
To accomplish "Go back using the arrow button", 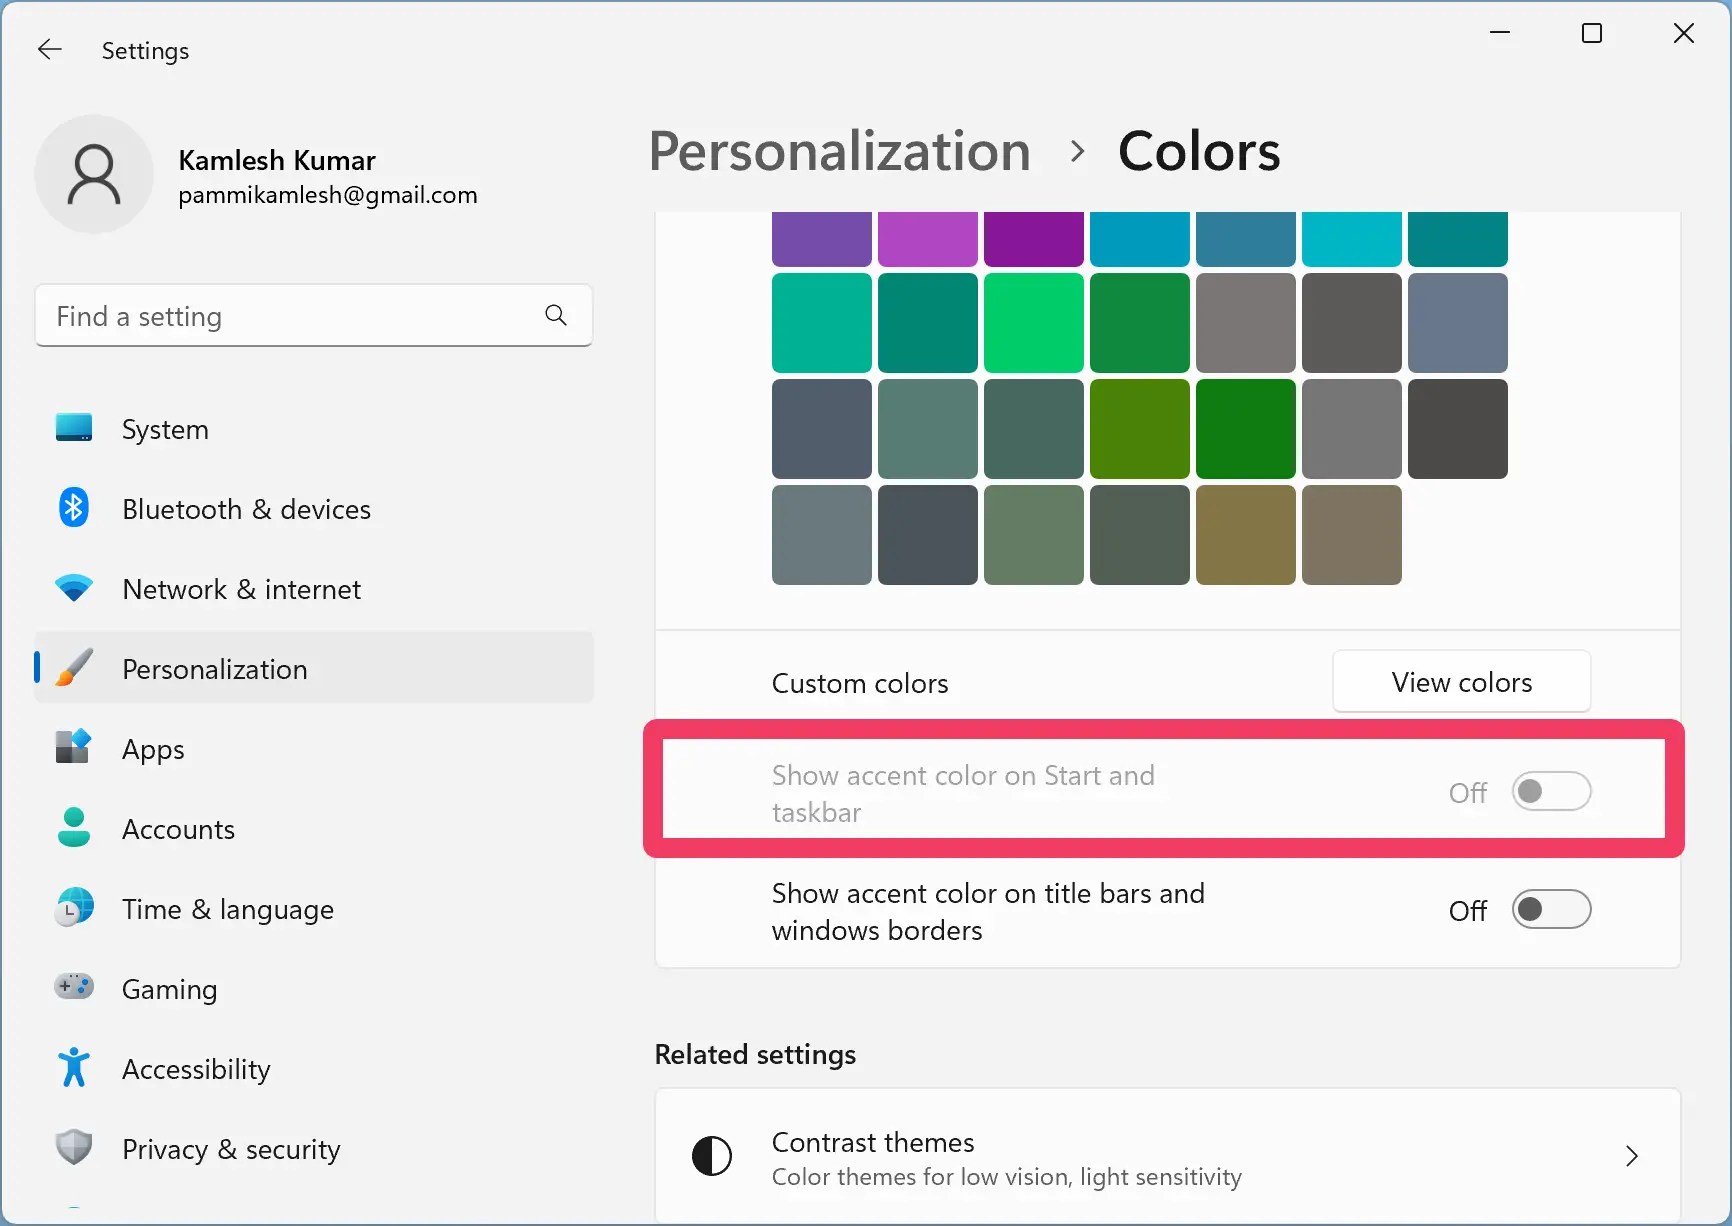I will tap(50, 49).
